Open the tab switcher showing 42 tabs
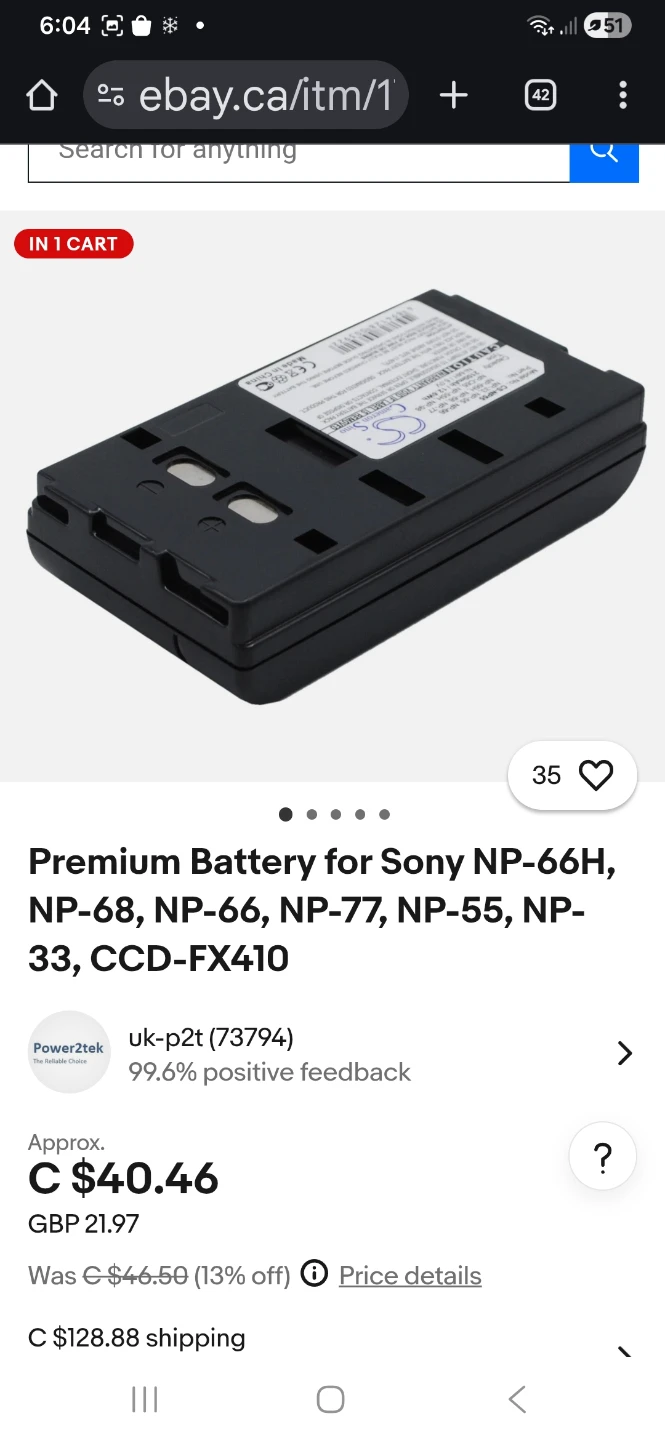The image size is (665, 1440). coord(540,95)
